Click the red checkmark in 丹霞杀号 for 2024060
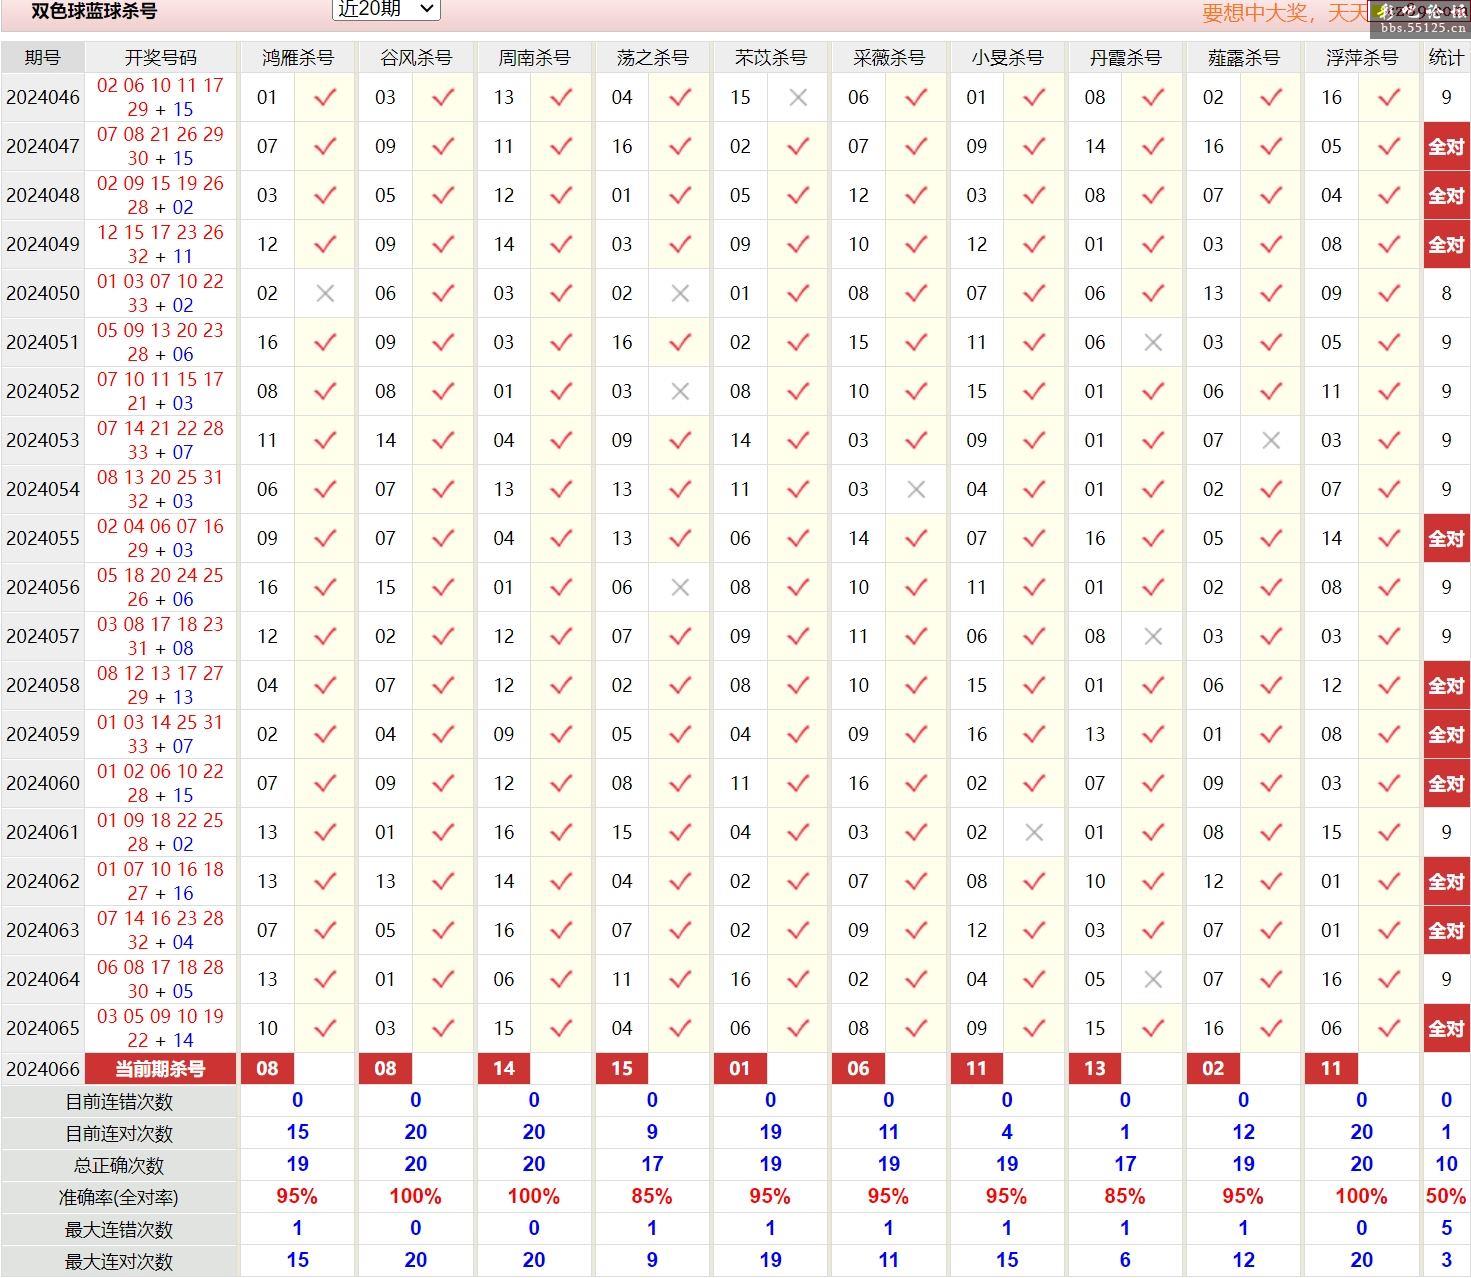This screenshot has height=1278, width=1471. coord(1153,784)
